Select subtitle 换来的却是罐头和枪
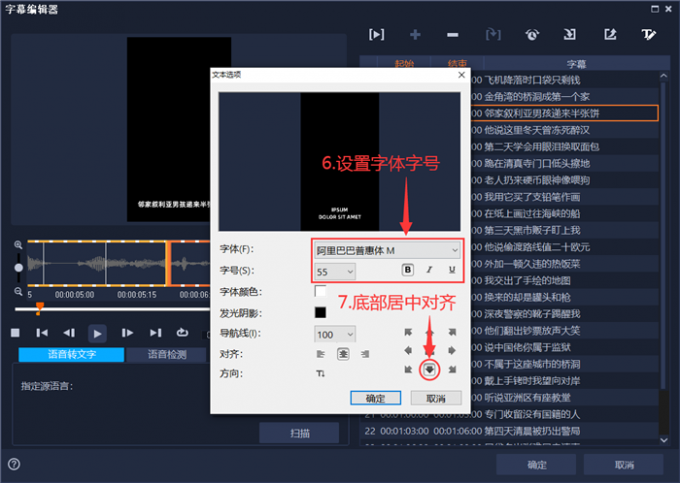The height and width of the screenshot is (483, 680). pos(527,297)
